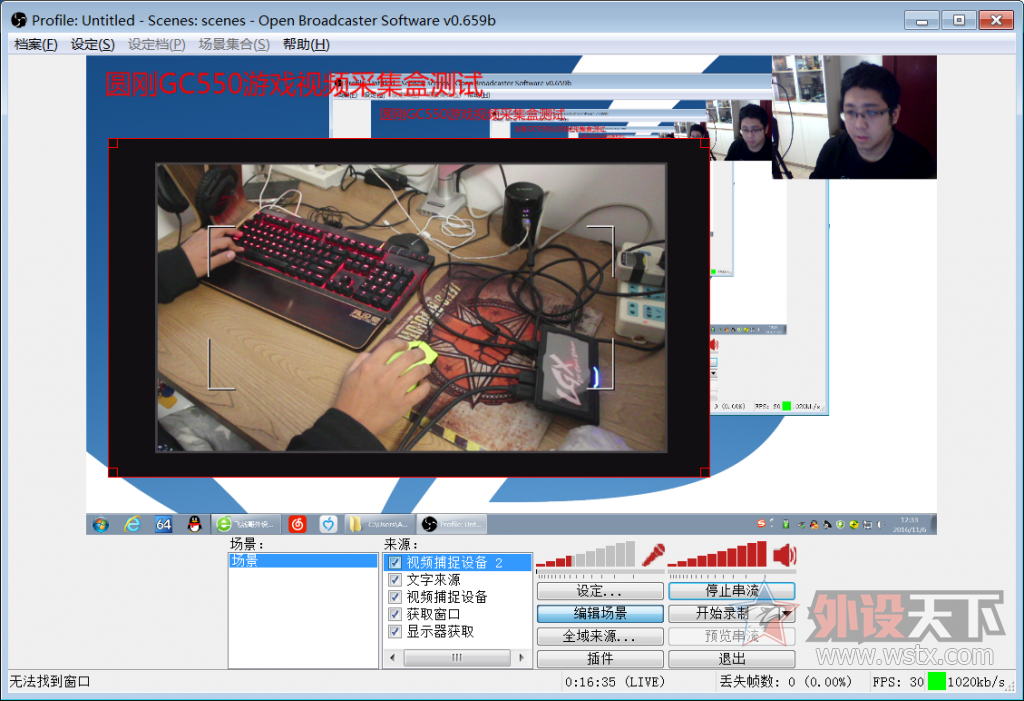Open the 帮助(H) menu
1024x701 pixels.
[x=306, y=44]
